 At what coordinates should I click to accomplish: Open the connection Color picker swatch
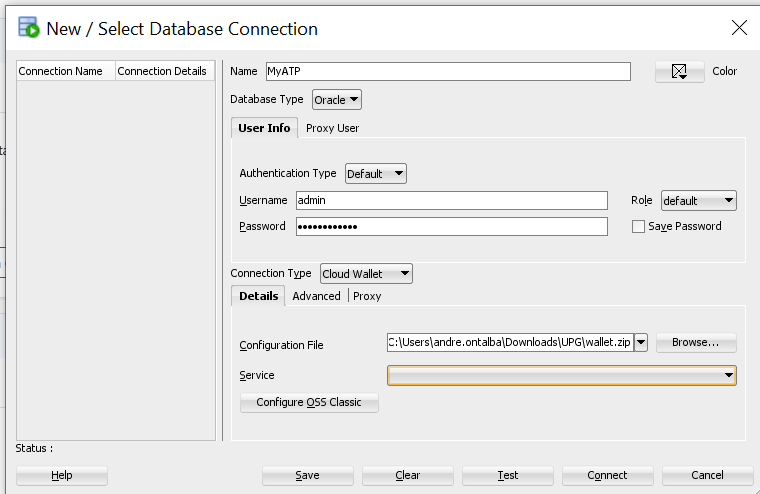click(680, 72)
